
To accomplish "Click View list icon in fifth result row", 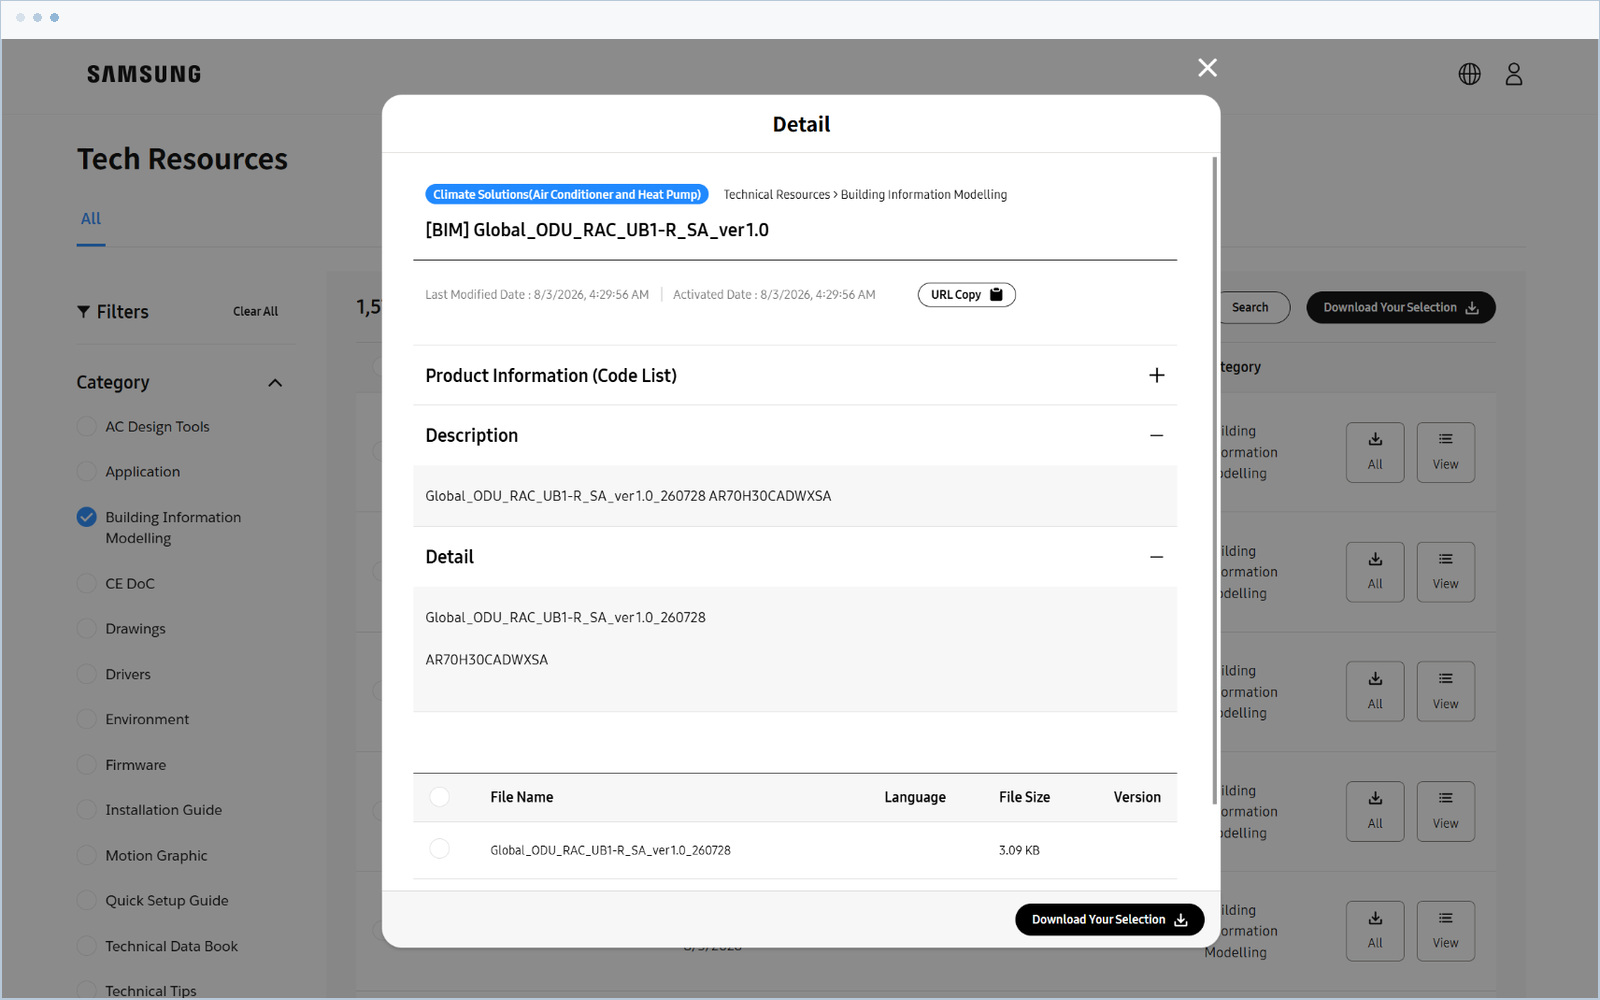I will tap(1445, 931).
